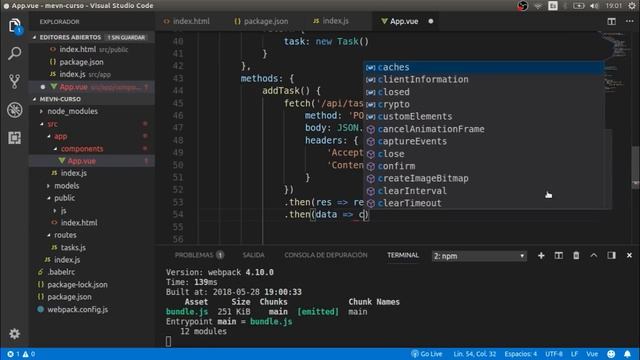Choose the cancelAnimationFrame suggestion
The width and height of the screenshot is (640, 360).
click(484, 129)
